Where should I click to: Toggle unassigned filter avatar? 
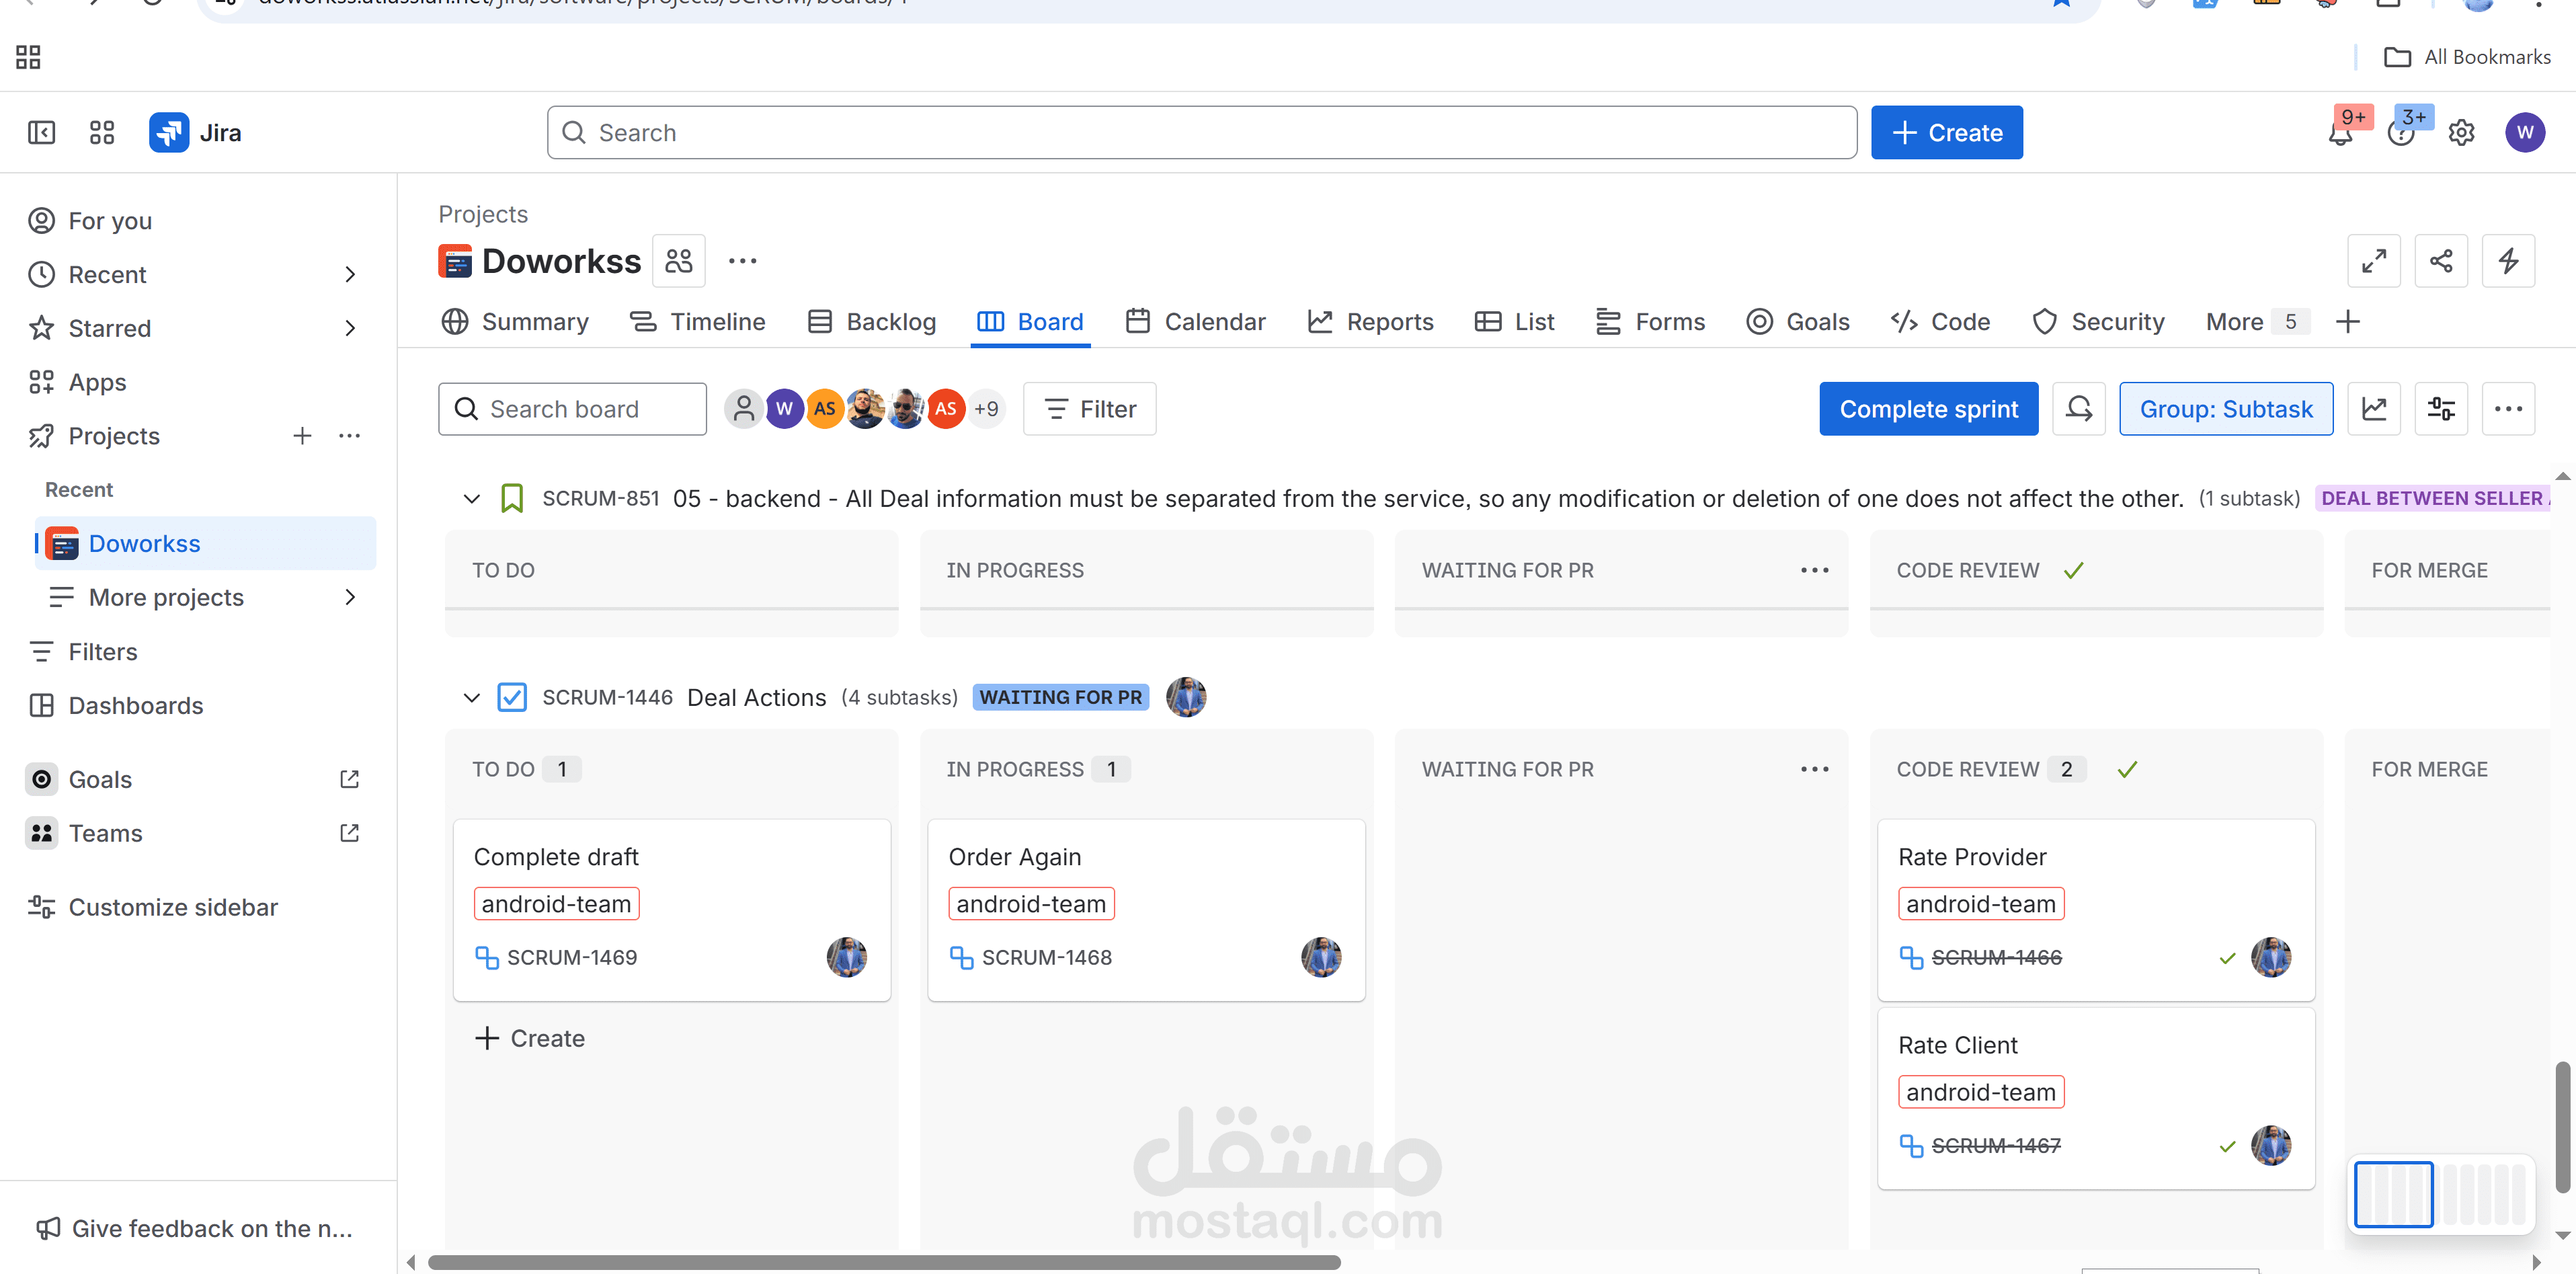coord(743,409)
